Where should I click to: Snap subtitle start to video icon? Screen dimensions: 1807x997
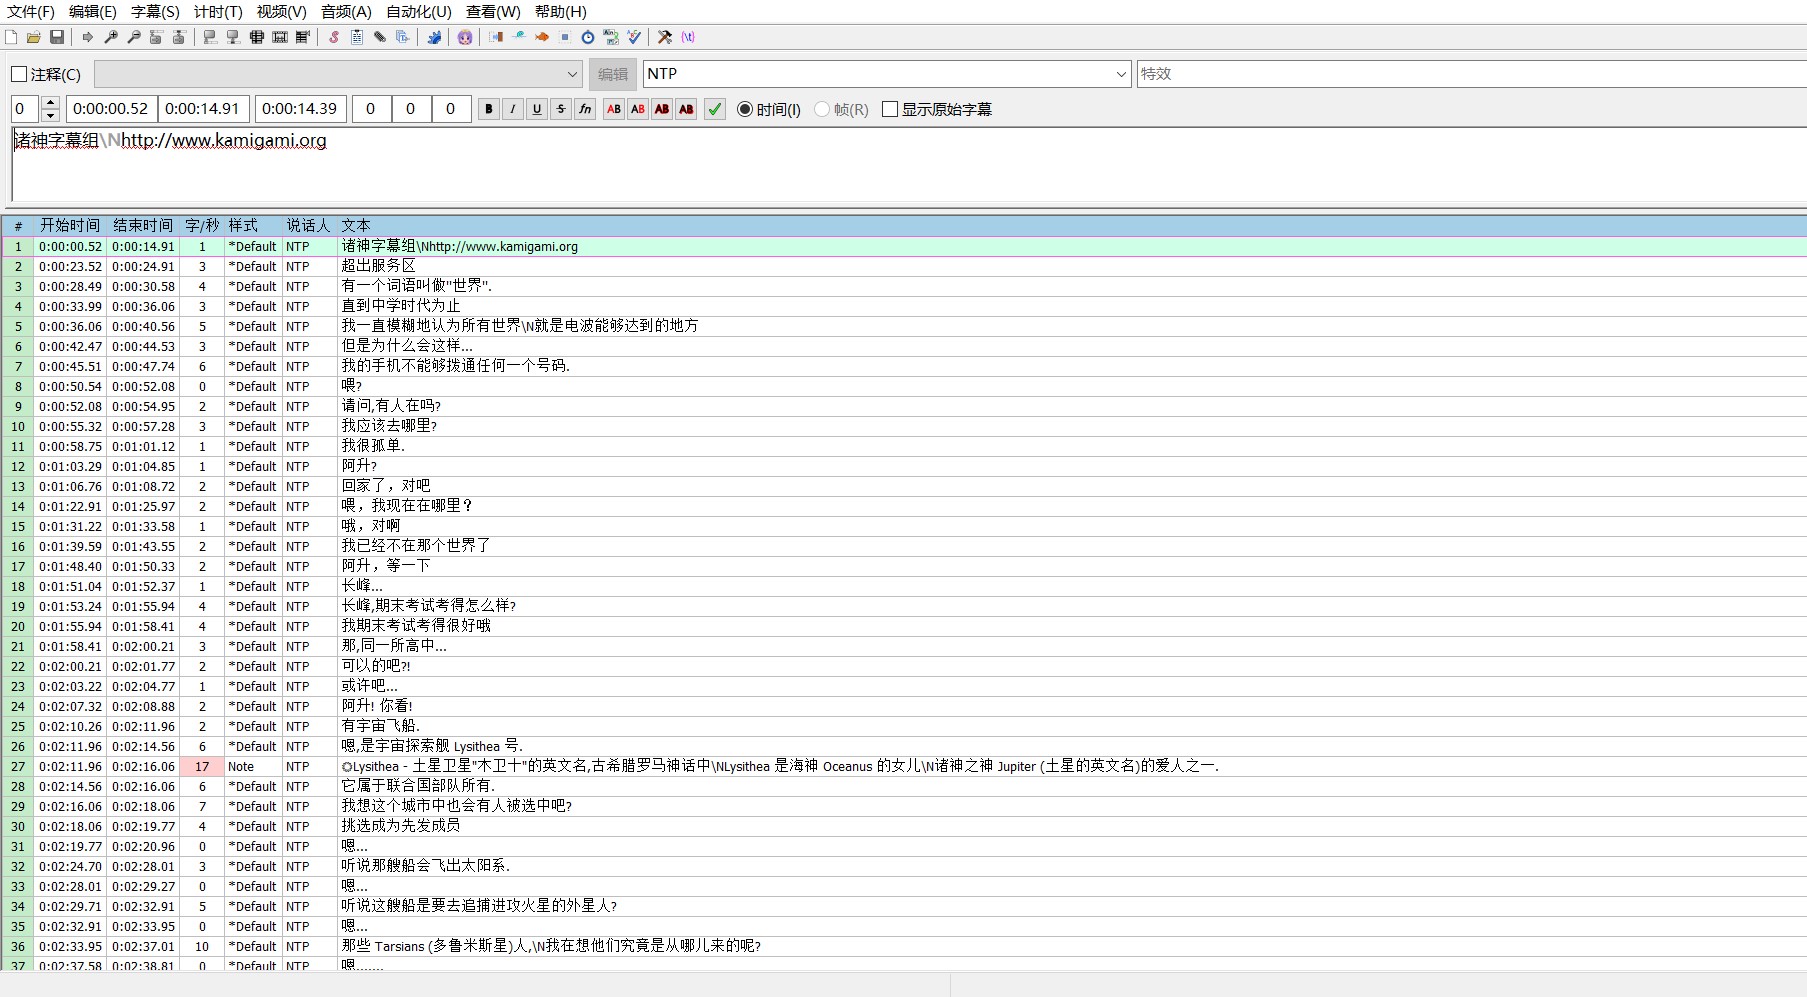click(210, 37)
